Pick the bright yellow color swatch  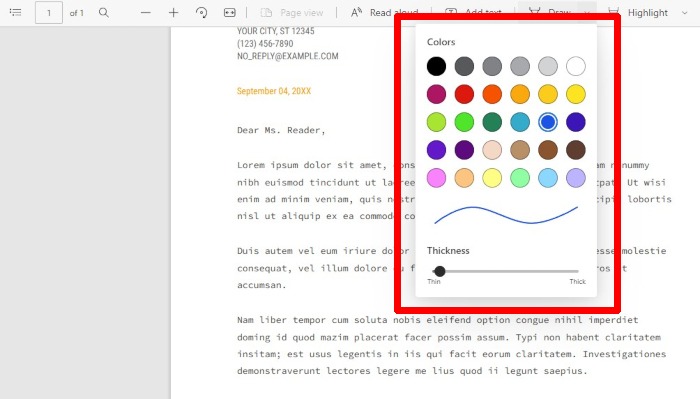[x=576, y=94]
